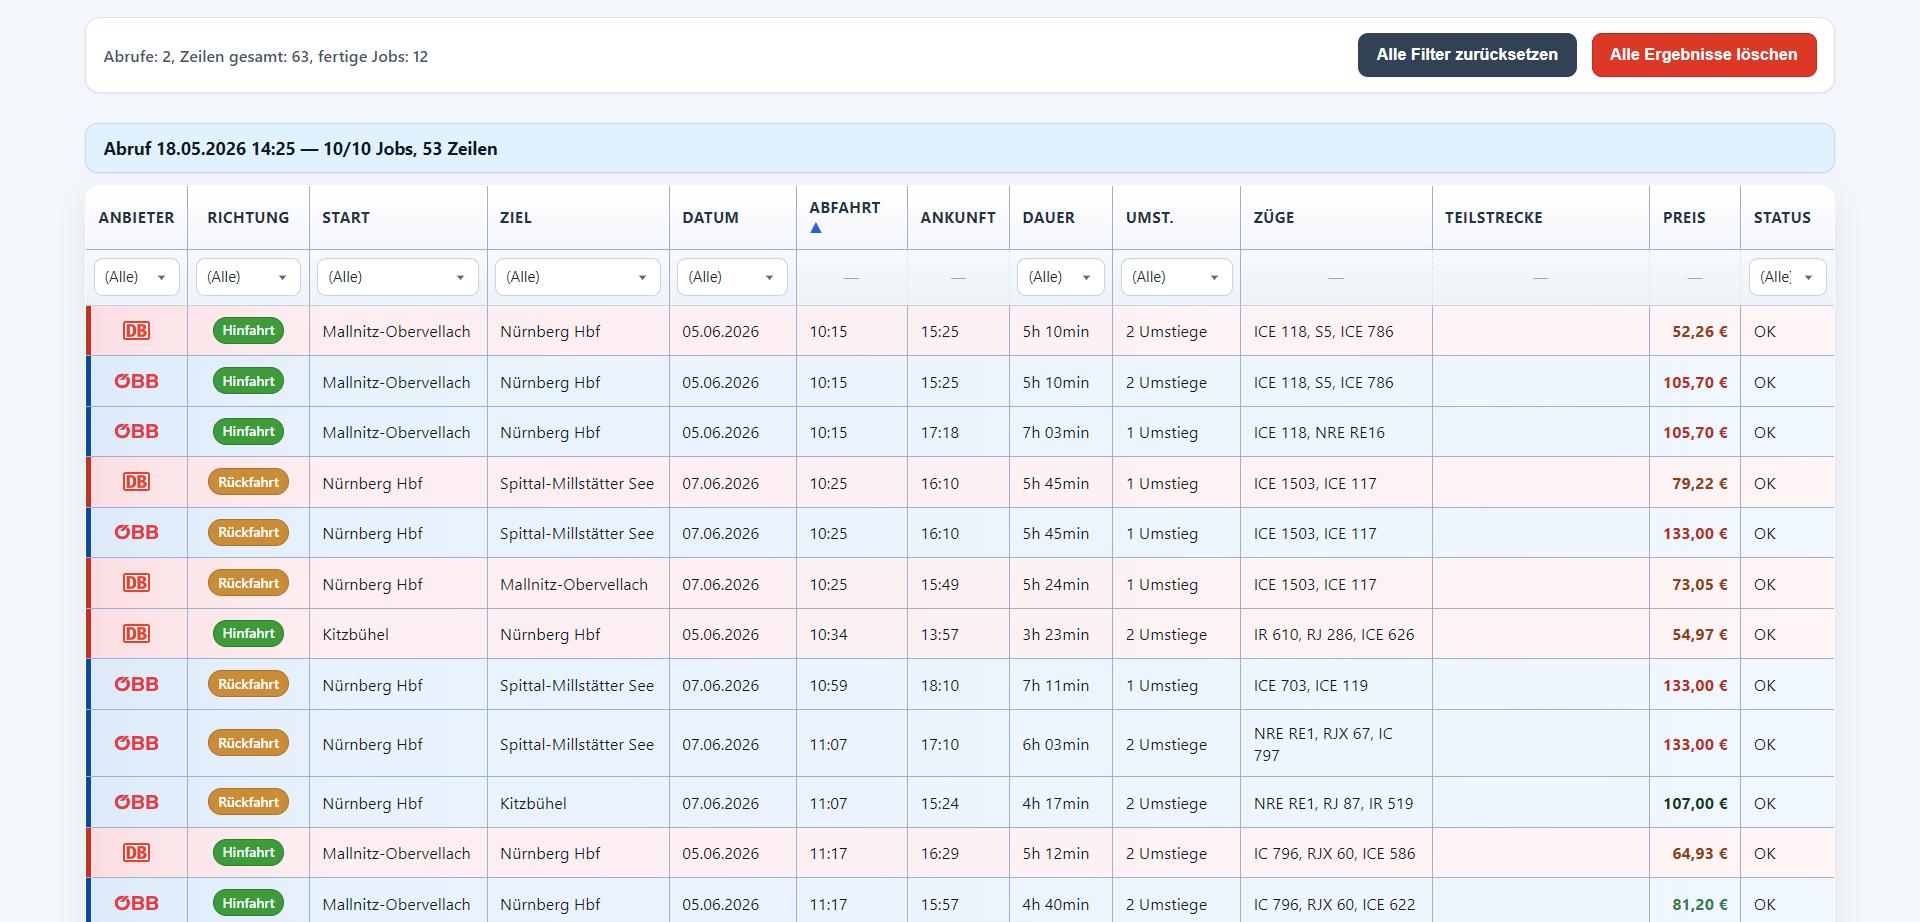Click price 52,26 €
This screenshot has width=1920, height=922.
[1700, 331]
